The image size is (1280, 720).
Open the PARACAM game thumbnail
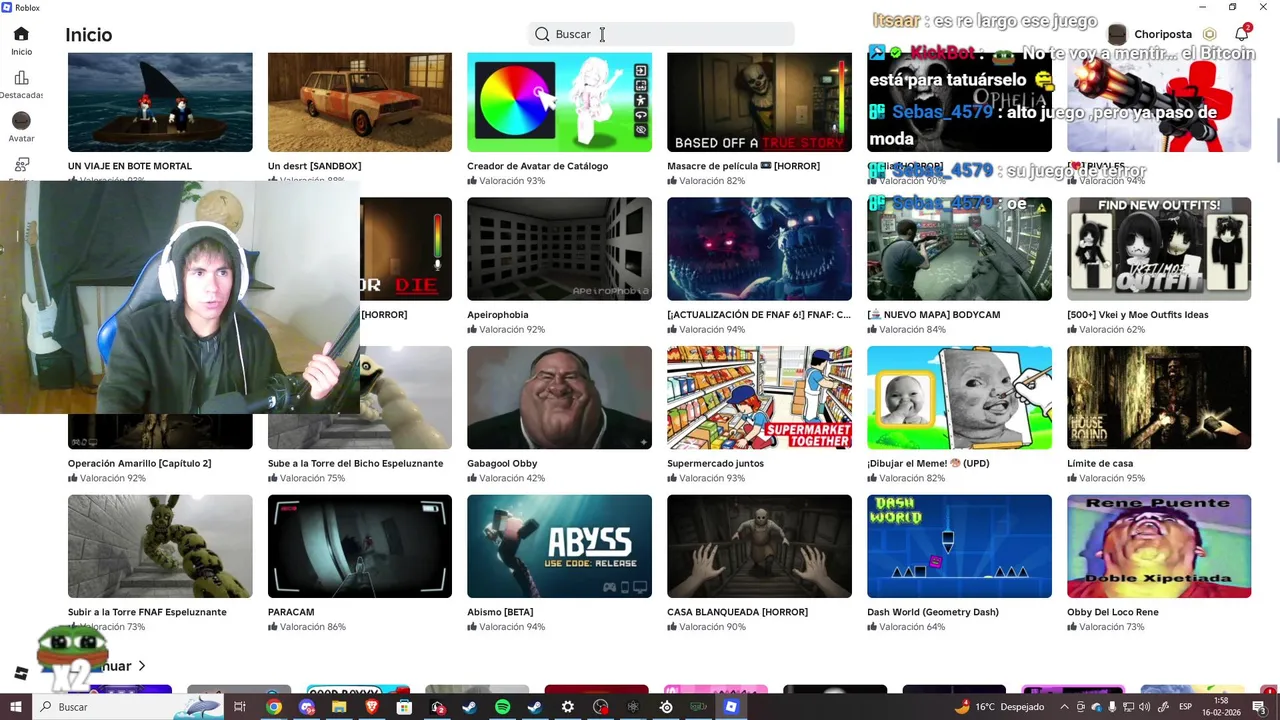(360, 546)
